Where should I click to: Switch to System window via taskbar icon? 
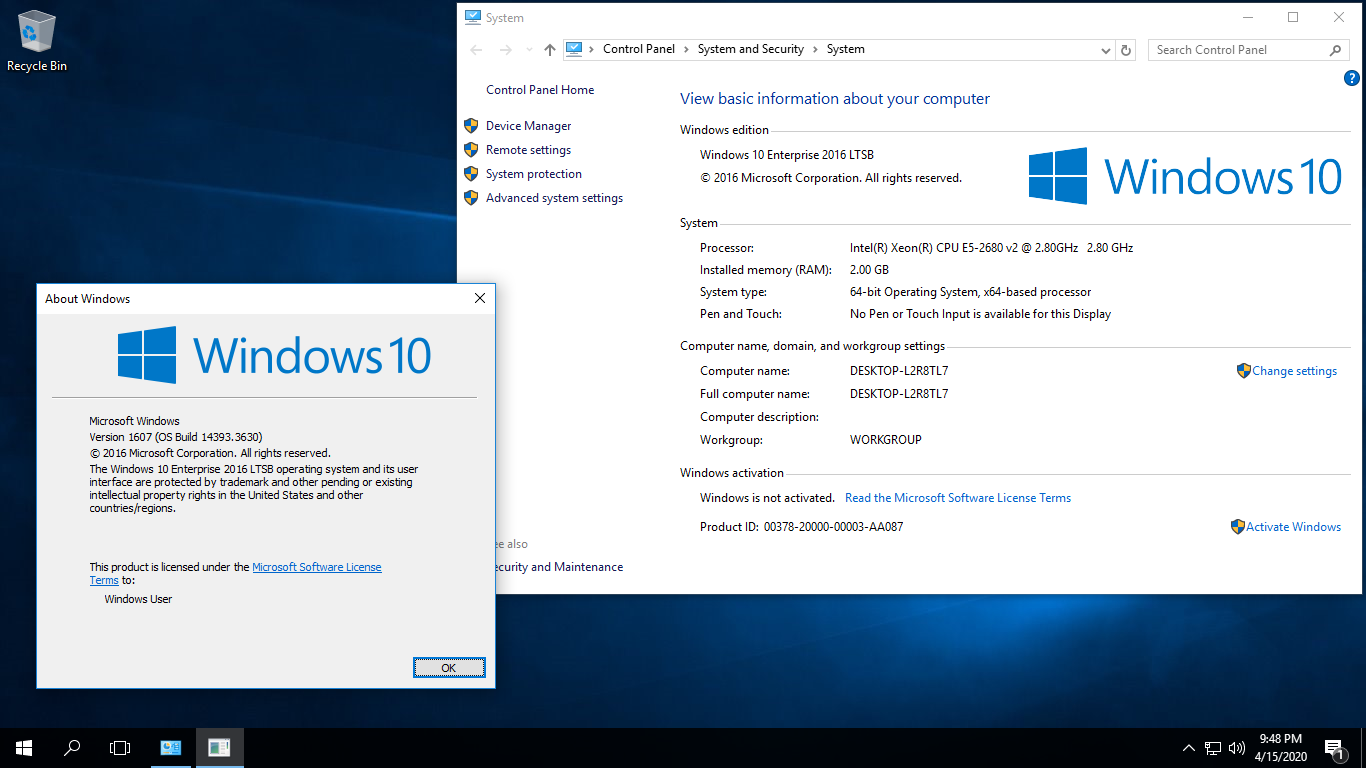tap(171, 748)
